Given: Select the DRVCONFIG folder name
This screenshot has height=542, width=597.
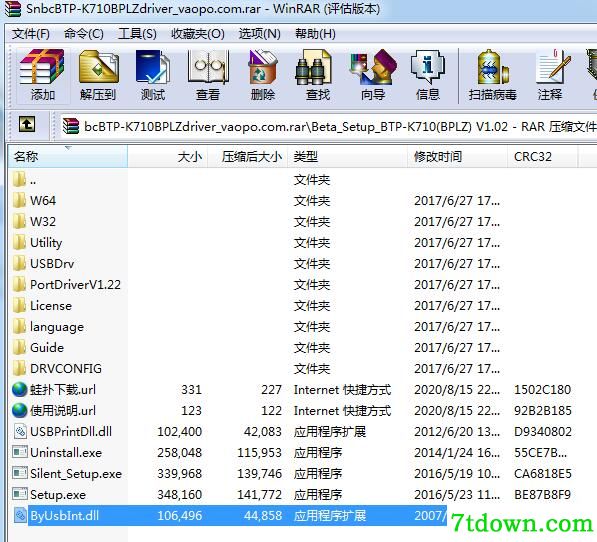Looking at the screenshot, I should coord(66,368).
